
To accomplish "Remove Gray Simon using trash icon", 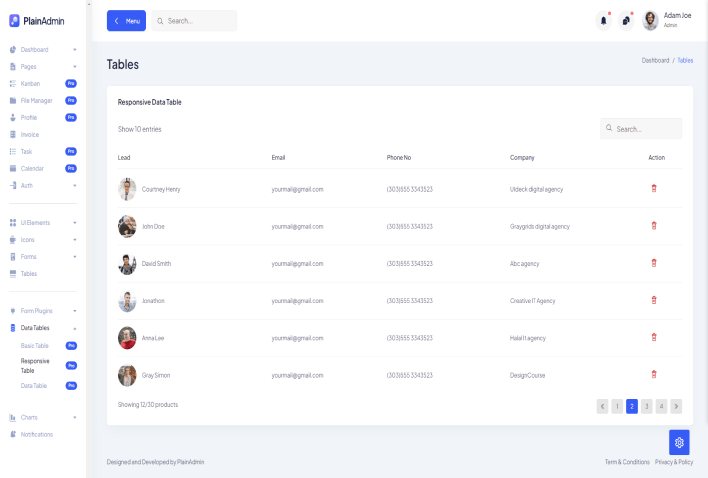I will 654,374.
